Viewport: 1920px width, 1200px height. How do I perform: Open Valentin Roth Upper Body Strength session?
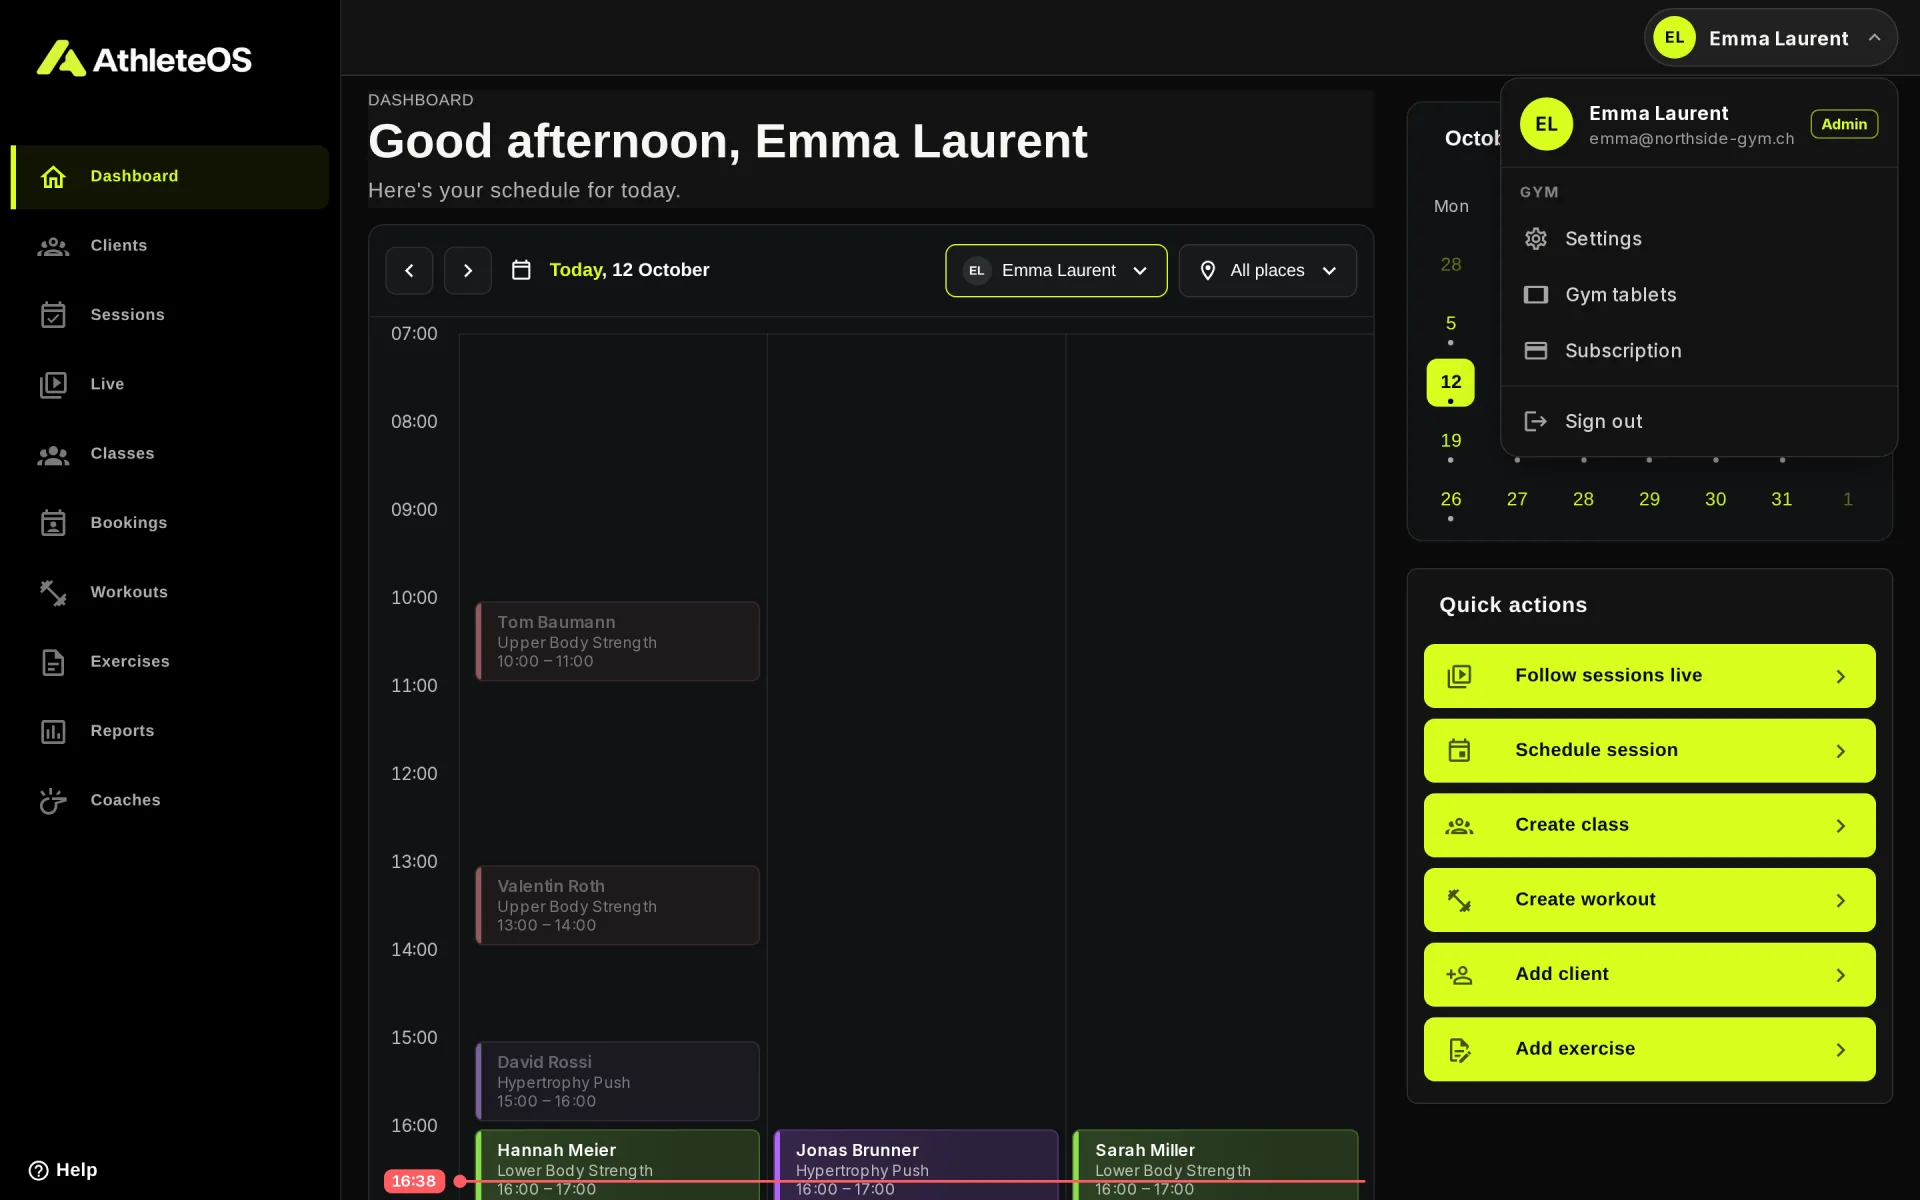point(617,906)
